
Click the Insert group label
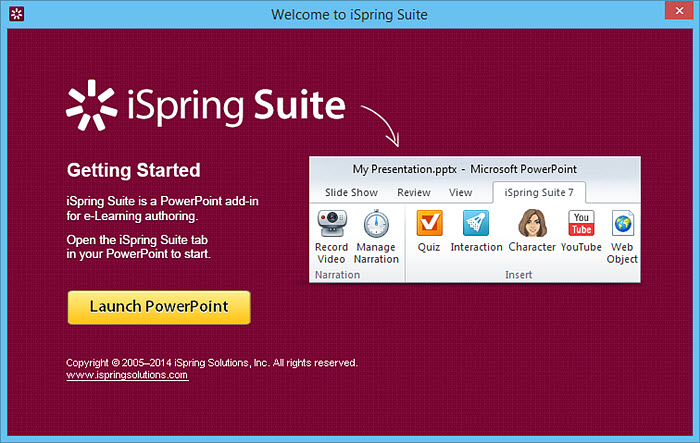(x=518, y=275)
